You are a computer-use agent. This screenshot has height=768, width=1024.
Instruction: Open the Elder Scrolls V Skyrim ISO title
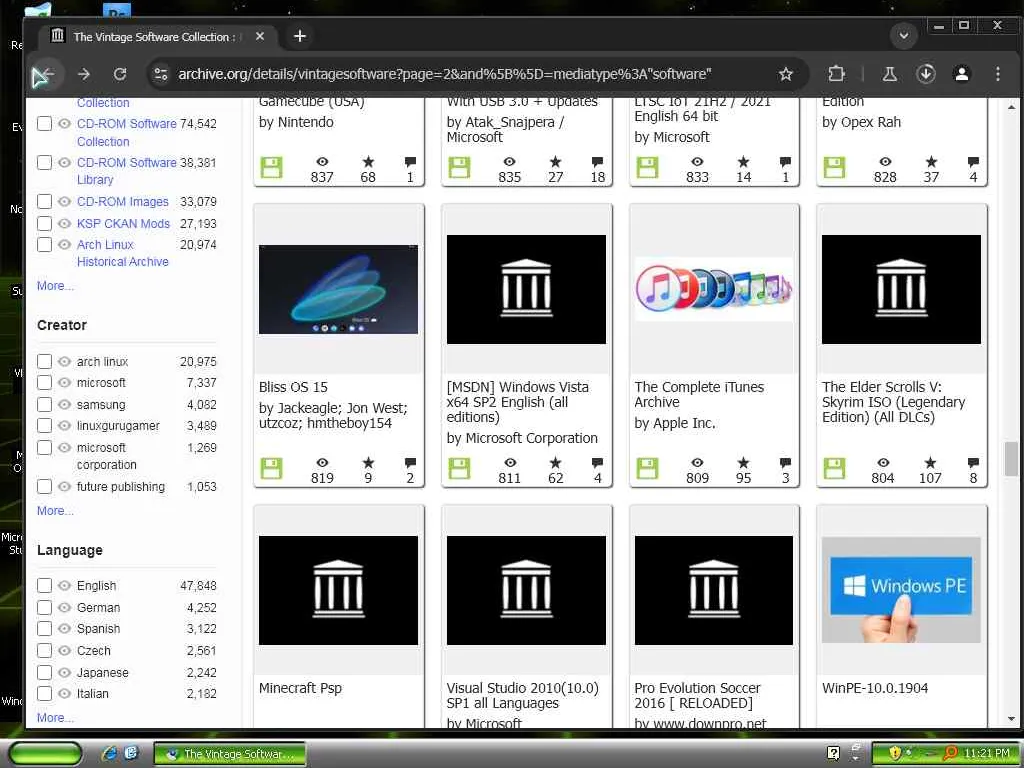pyautogui.click(x=893, y=402)
